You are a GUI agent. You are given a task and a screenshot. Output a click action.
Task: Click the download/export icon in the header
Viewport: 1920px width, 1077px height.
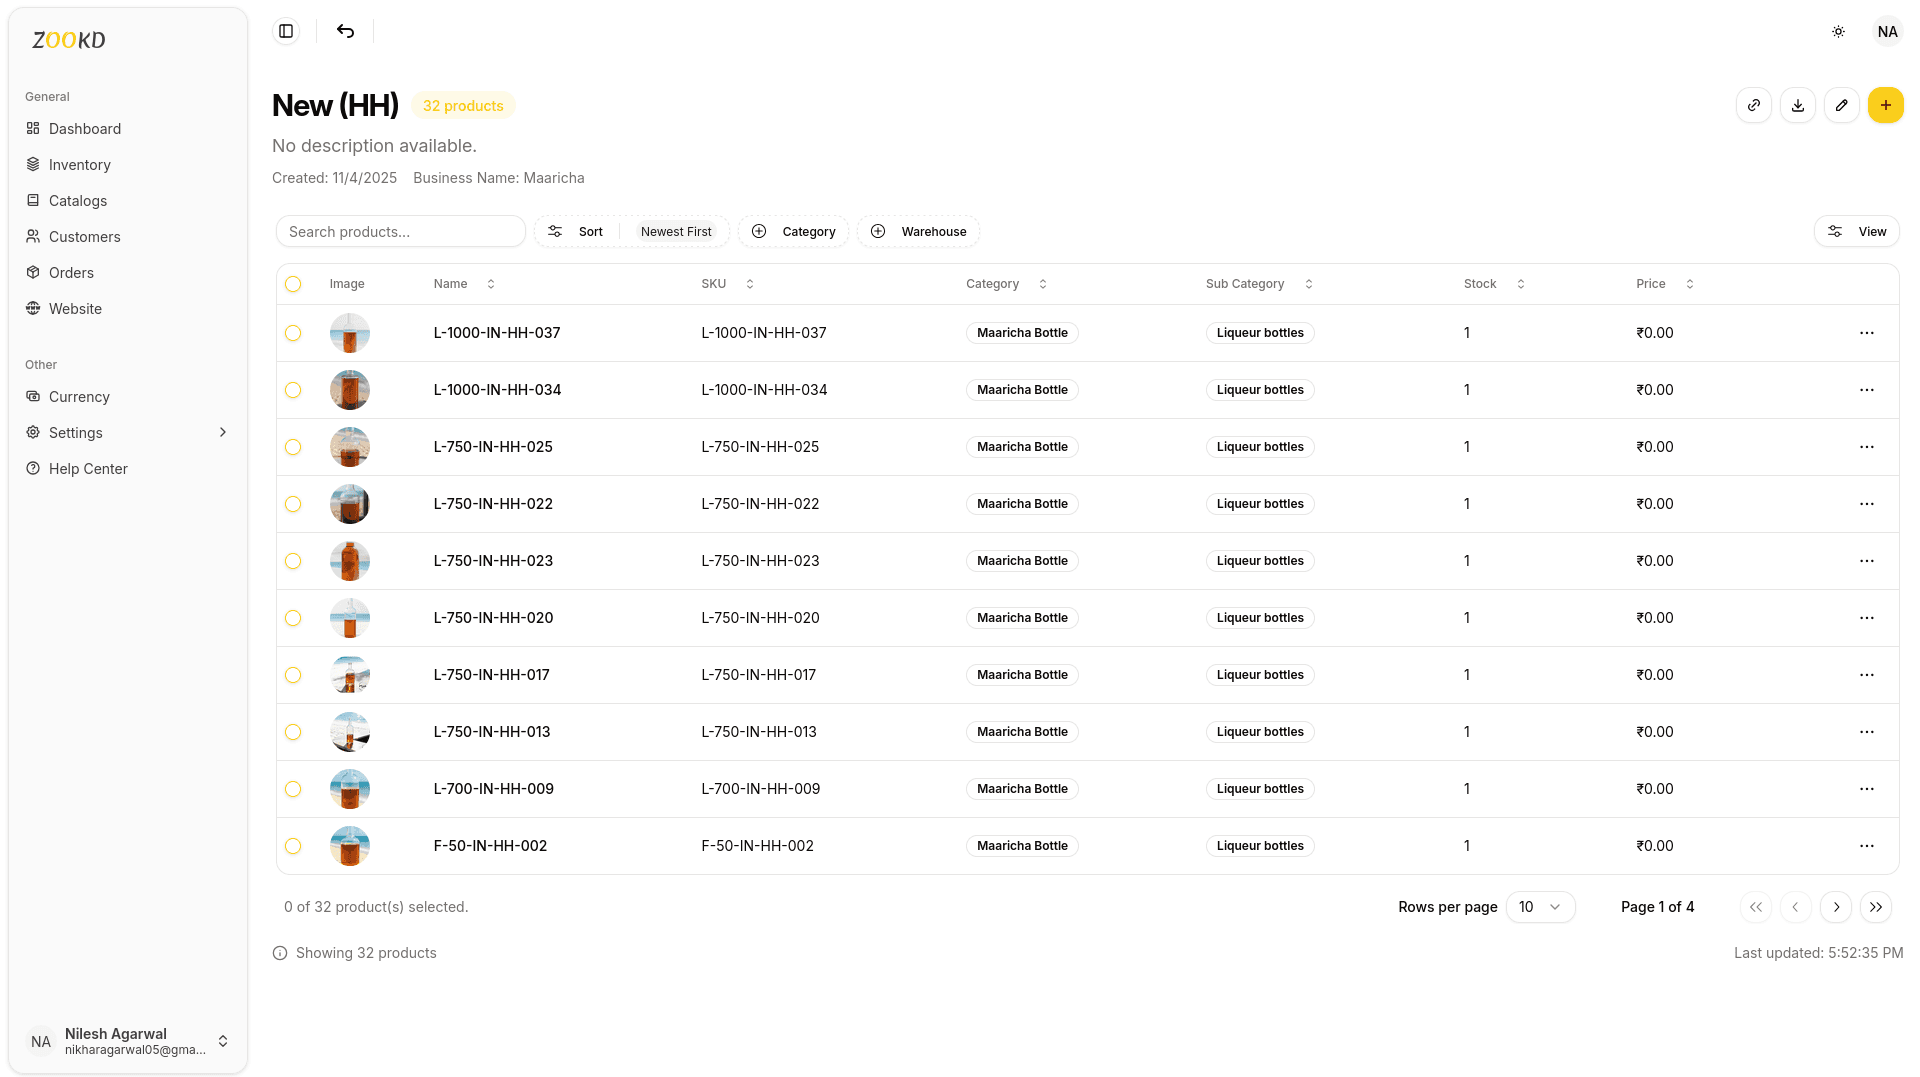[x=1797, y=104]
